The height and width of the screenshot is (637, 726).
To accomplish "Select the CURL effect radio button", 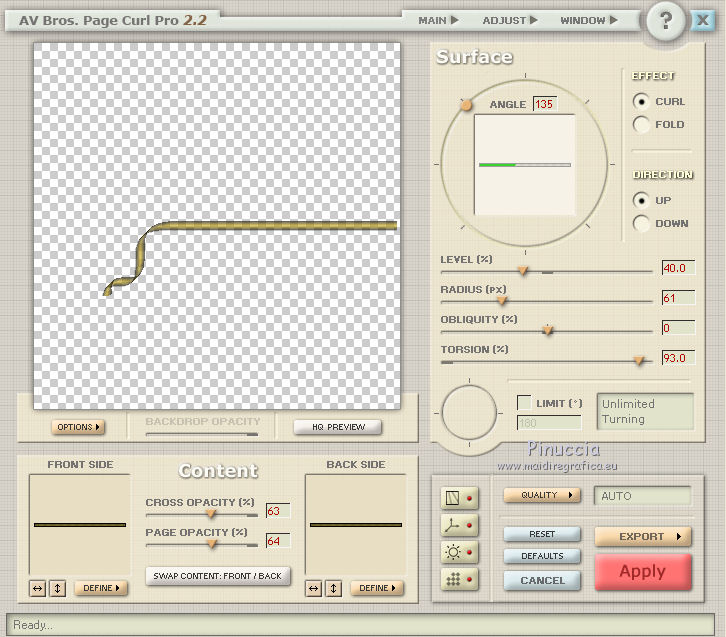I will click(641, 101).
